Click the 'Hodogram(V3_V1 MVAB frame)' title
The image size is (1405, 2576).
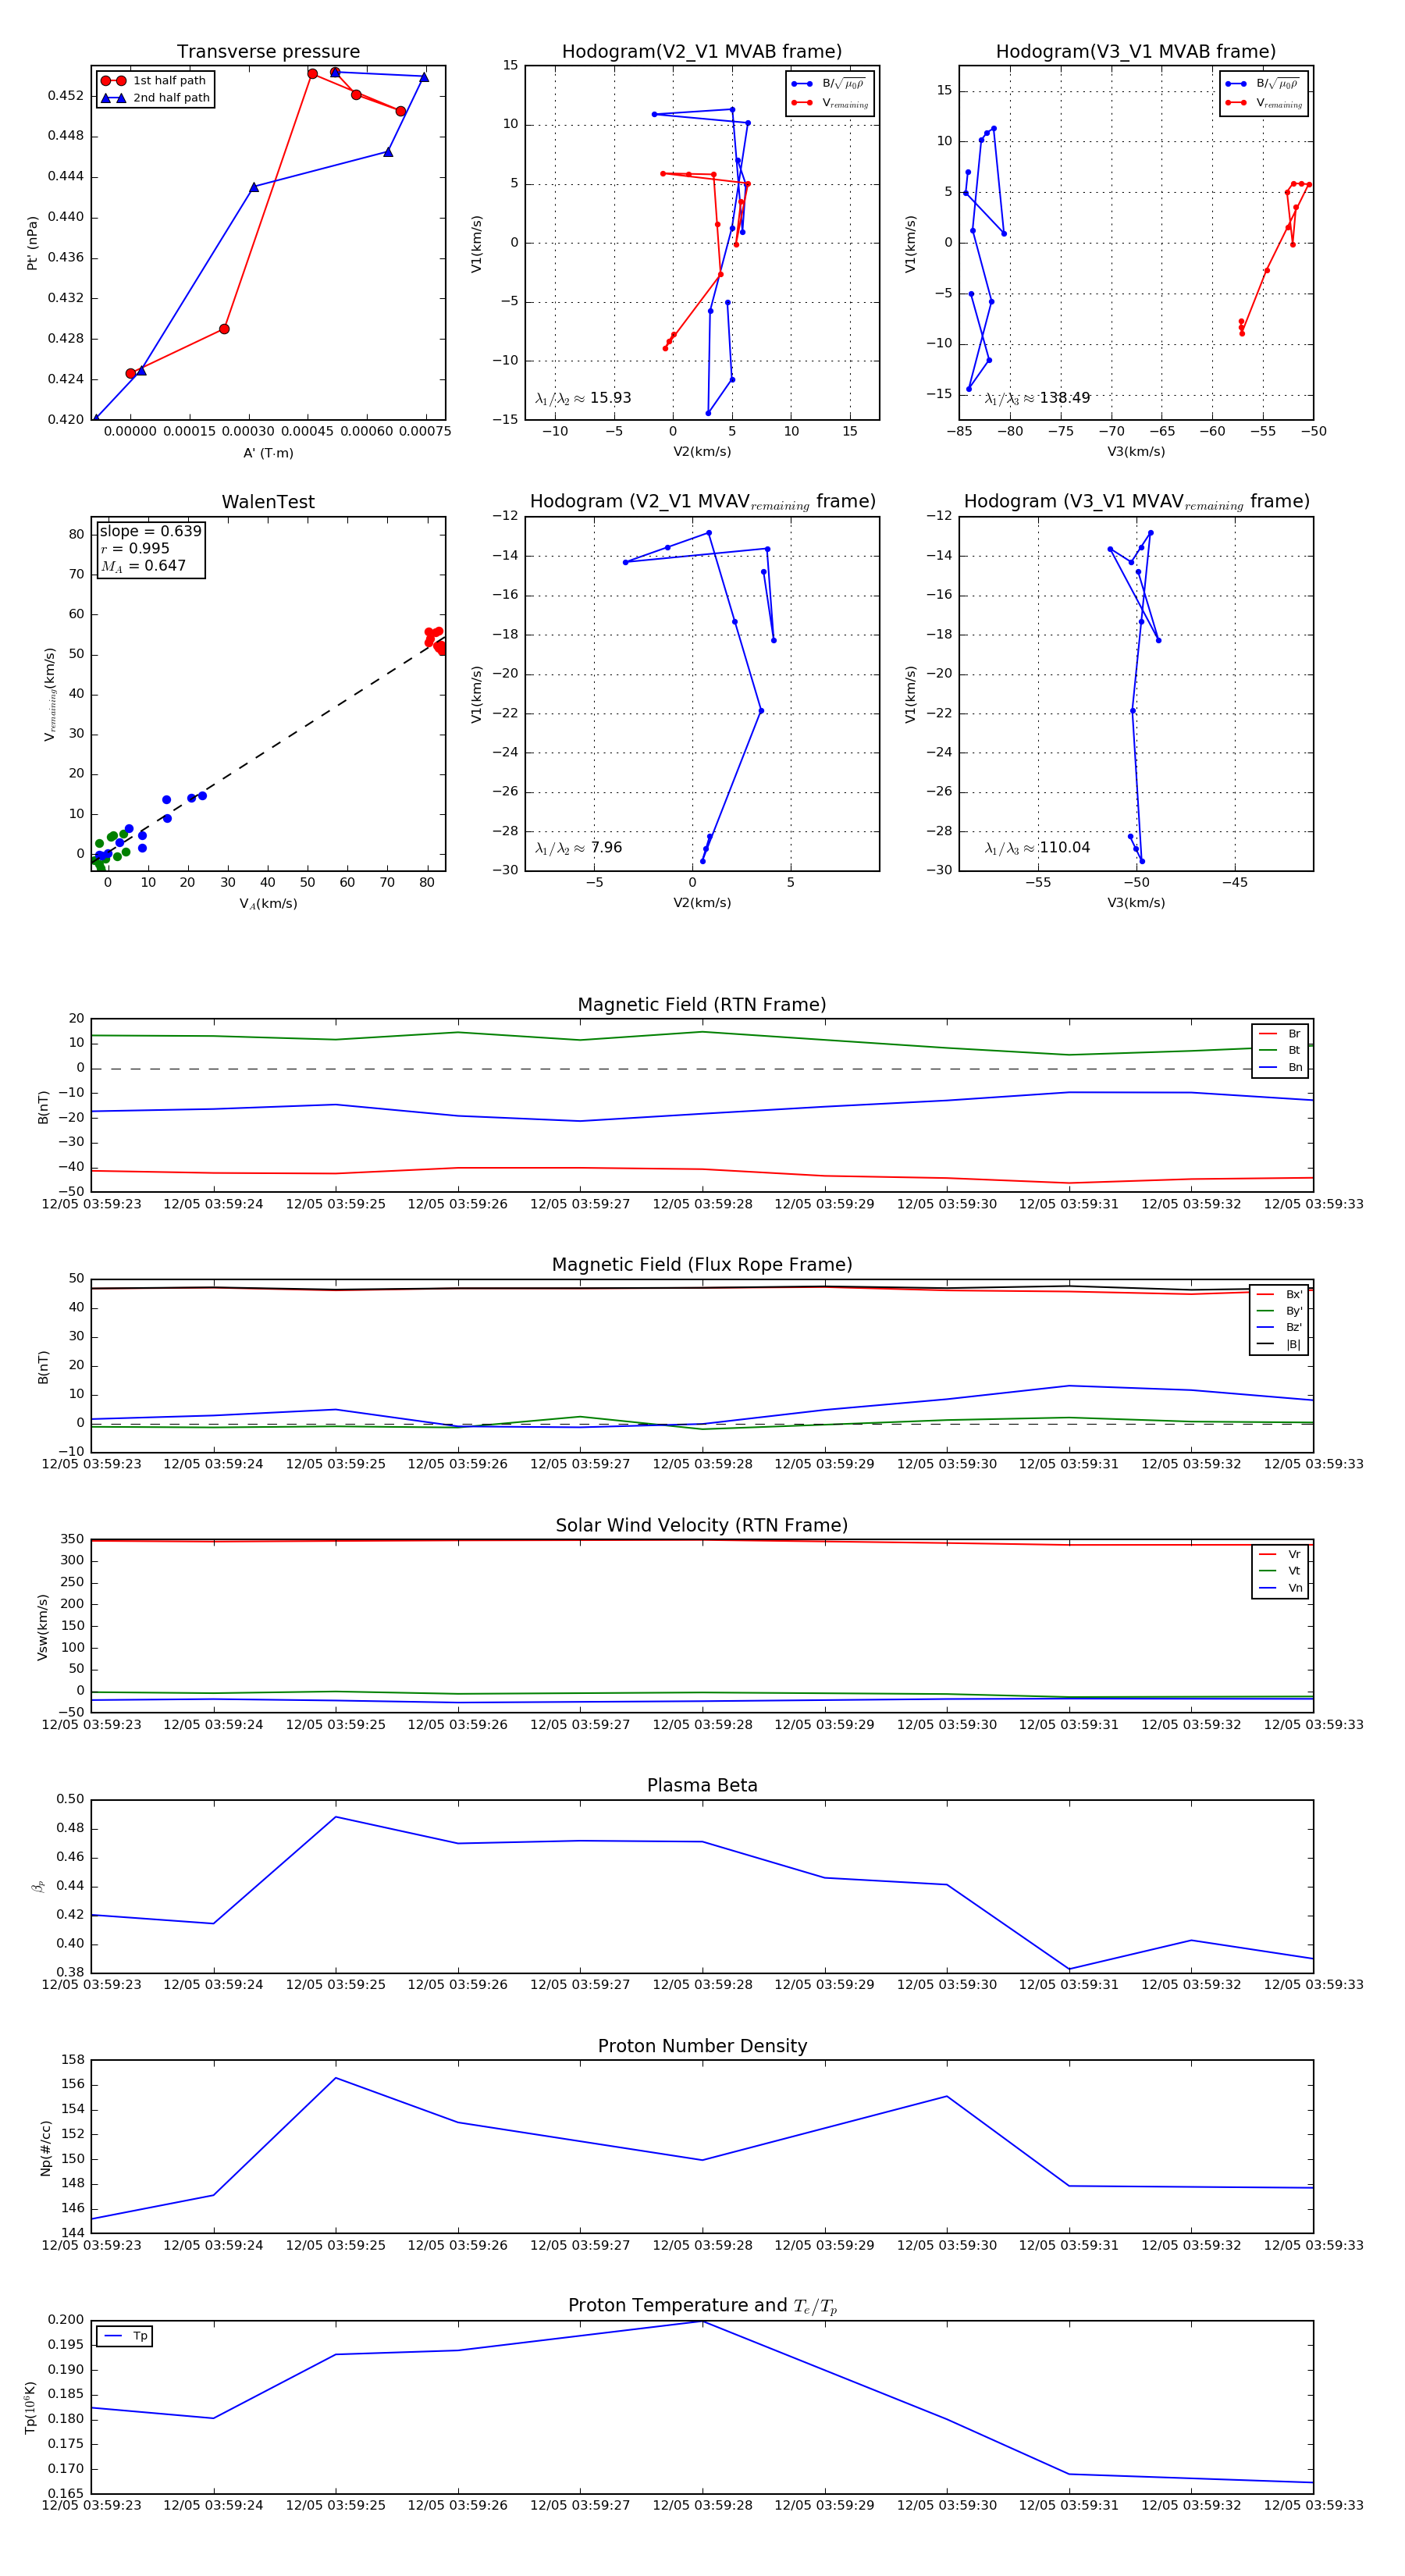coord(1136,52)
